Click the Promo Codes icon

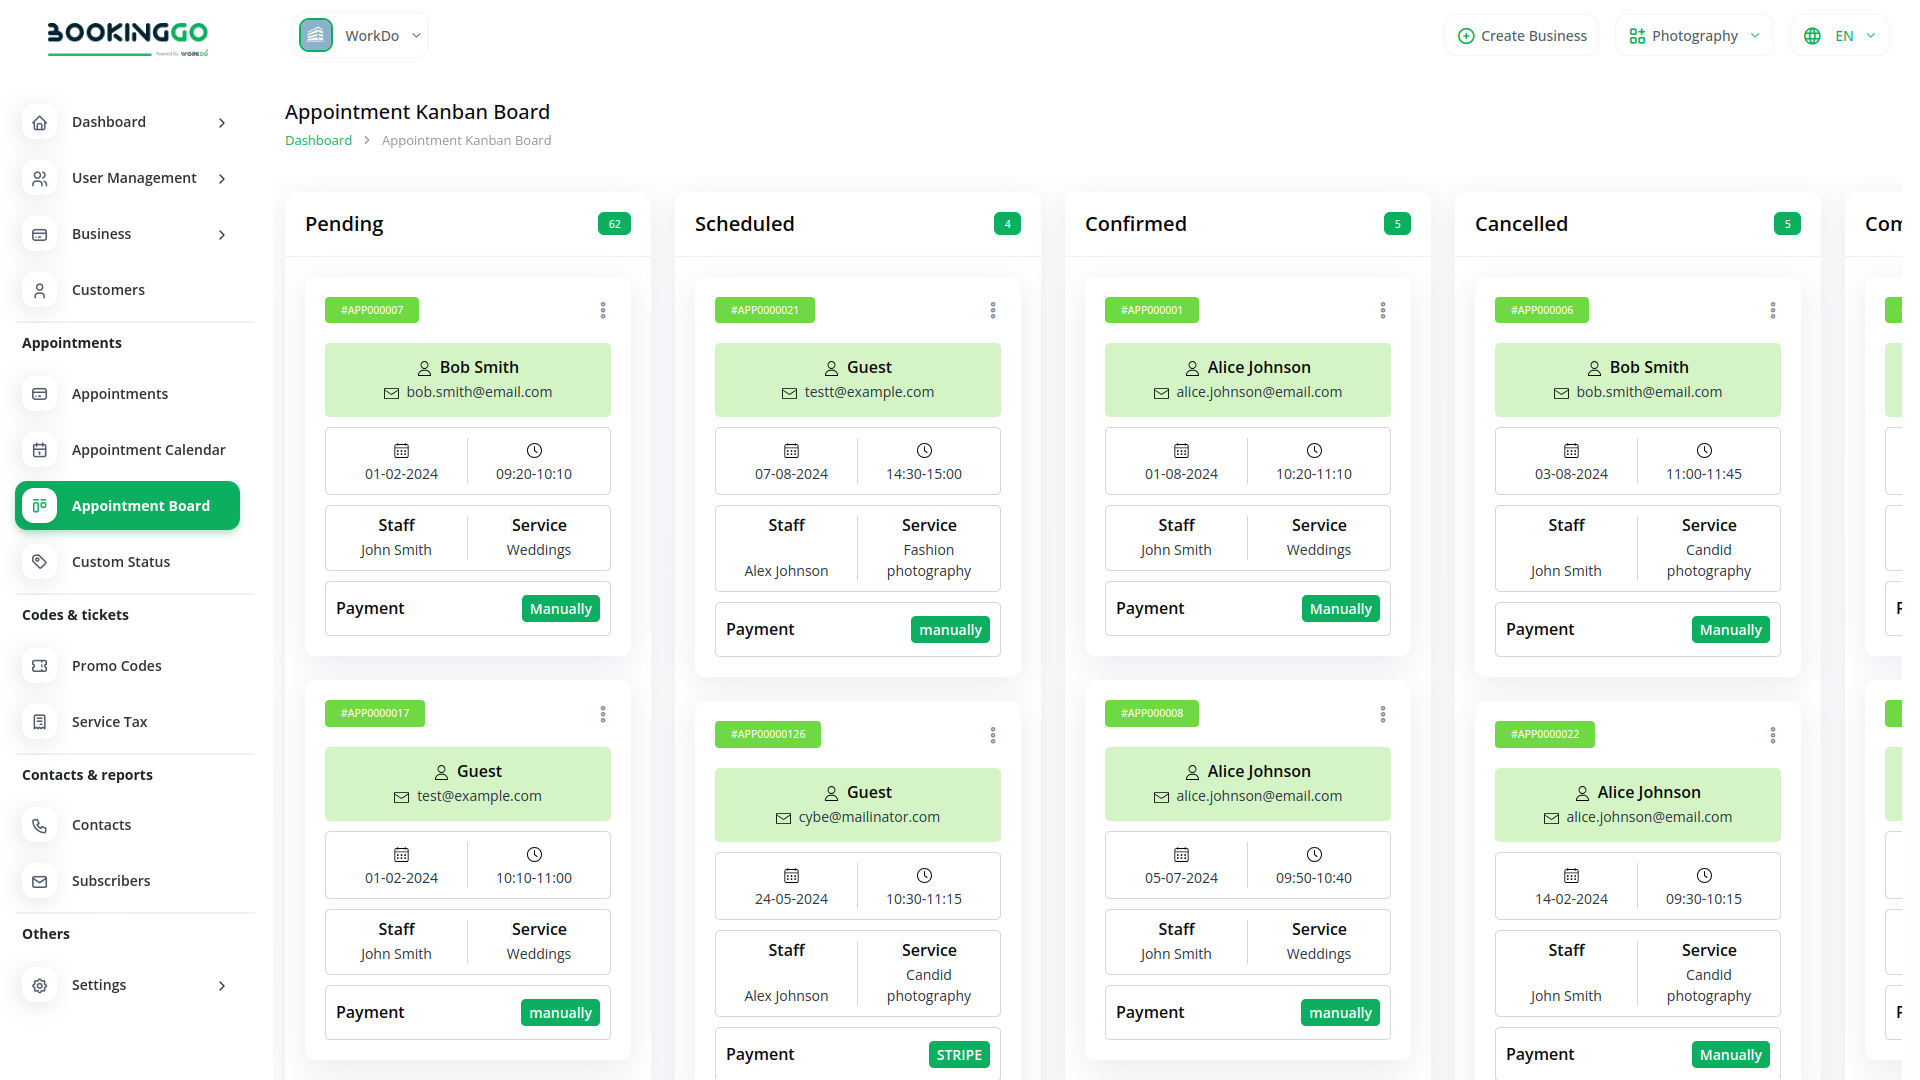(x=40, y=666)
